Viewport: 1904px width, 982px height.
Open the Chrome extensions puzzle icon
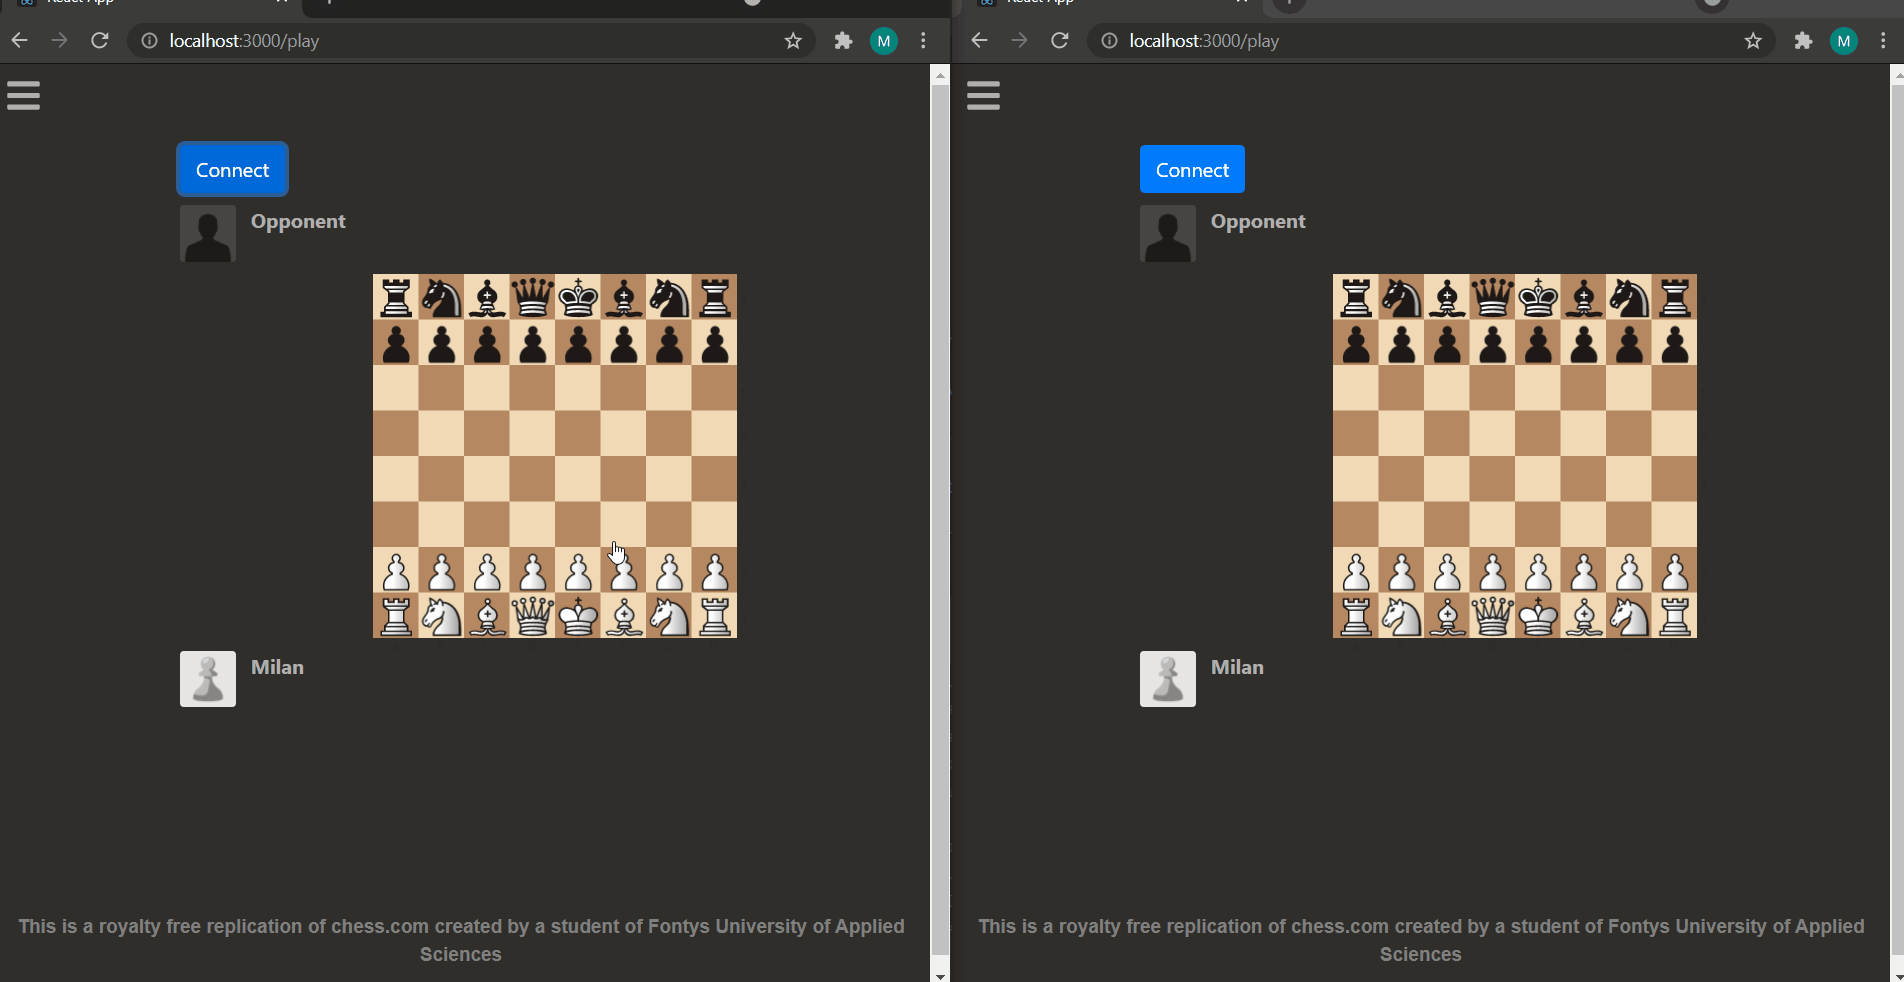point(843,41)
